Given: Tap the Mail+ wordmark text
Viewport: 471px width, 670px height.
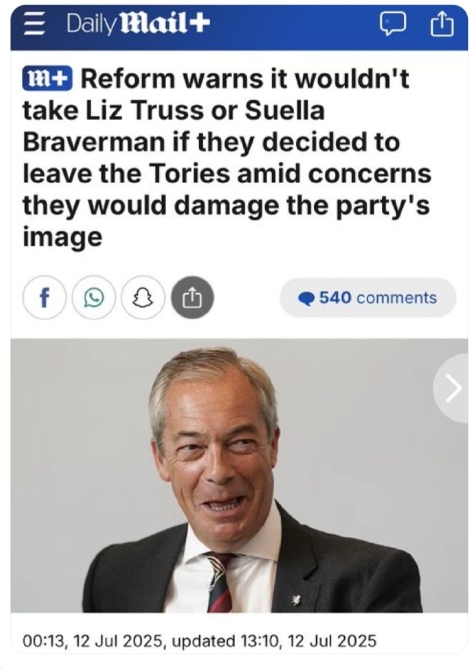Looking at the screenshot, I should tap(165, 24).
